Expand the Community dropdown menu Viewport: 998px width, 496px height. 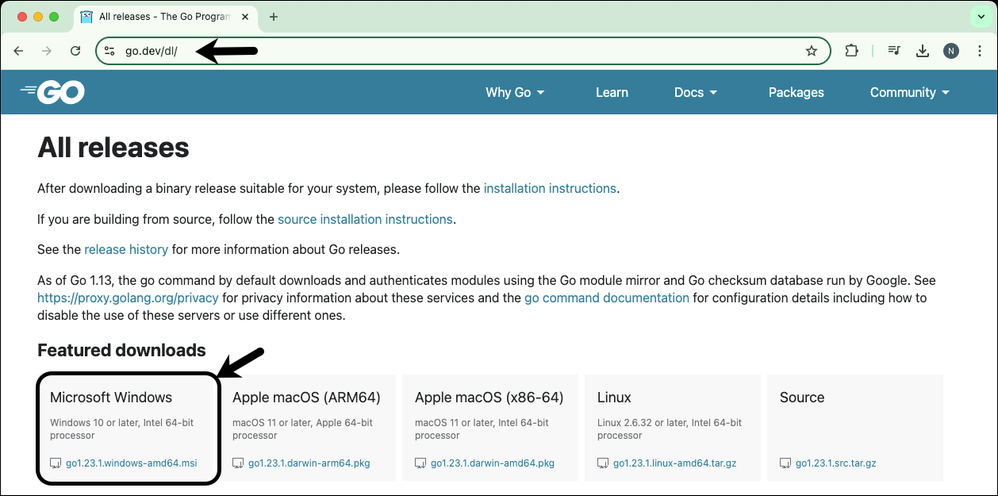click(x=908, y=92)
